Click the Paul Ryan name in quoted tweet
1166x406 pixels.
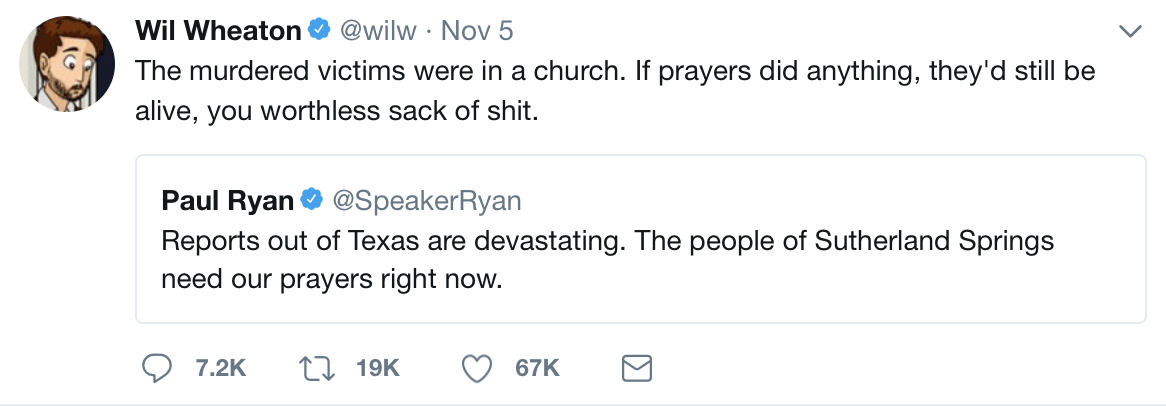(227, 201)
